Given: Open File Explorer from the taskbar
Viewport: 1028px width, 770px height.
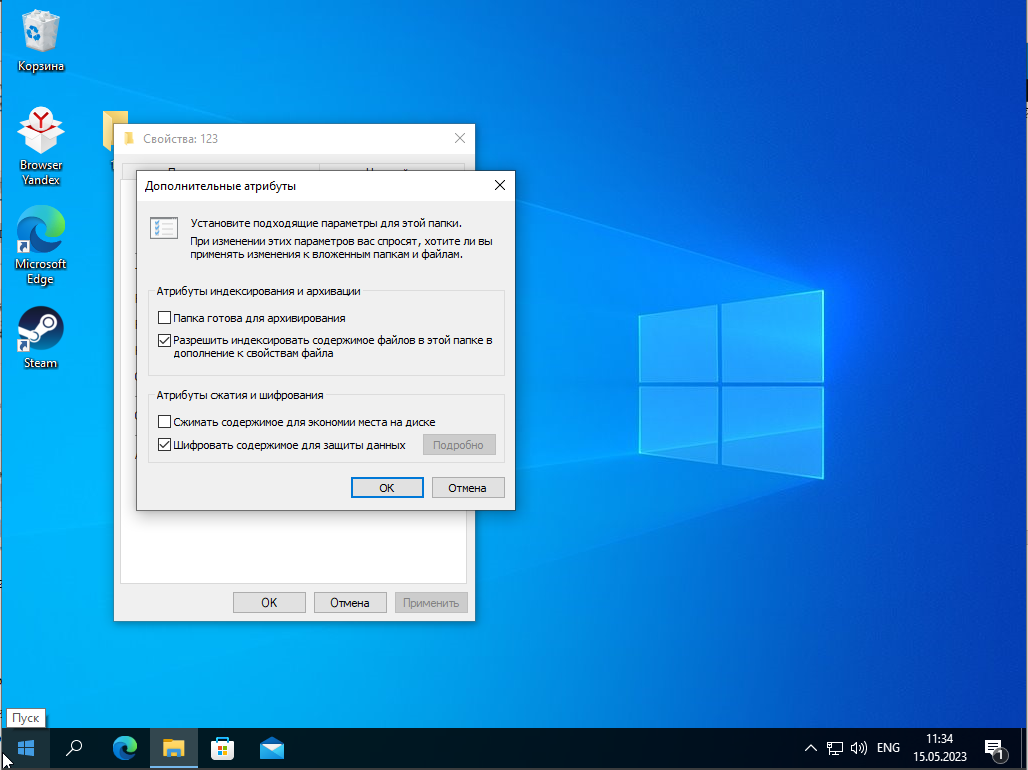Looking at the screenshot, I should click(174, 748).
